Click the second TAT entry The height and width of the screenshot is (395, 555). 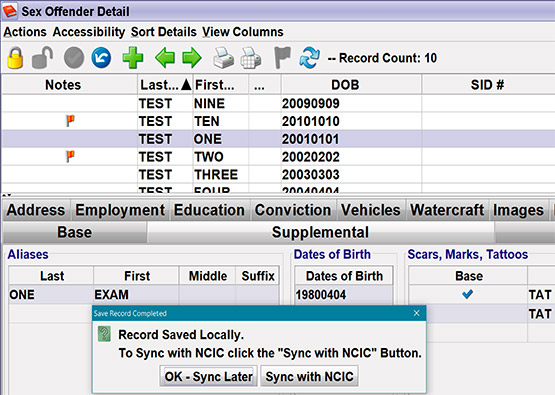[540, 314]
